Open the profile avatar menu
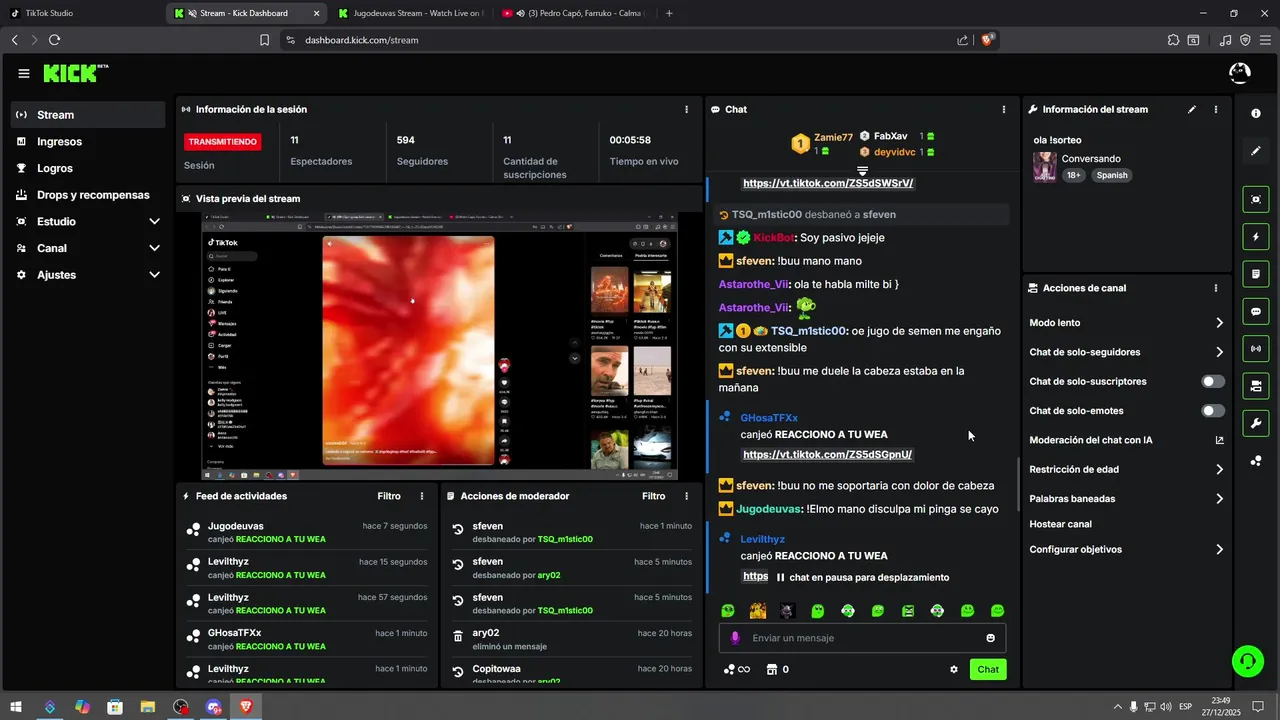Viewport: 1280px width, 720px height. [1239, 73]
